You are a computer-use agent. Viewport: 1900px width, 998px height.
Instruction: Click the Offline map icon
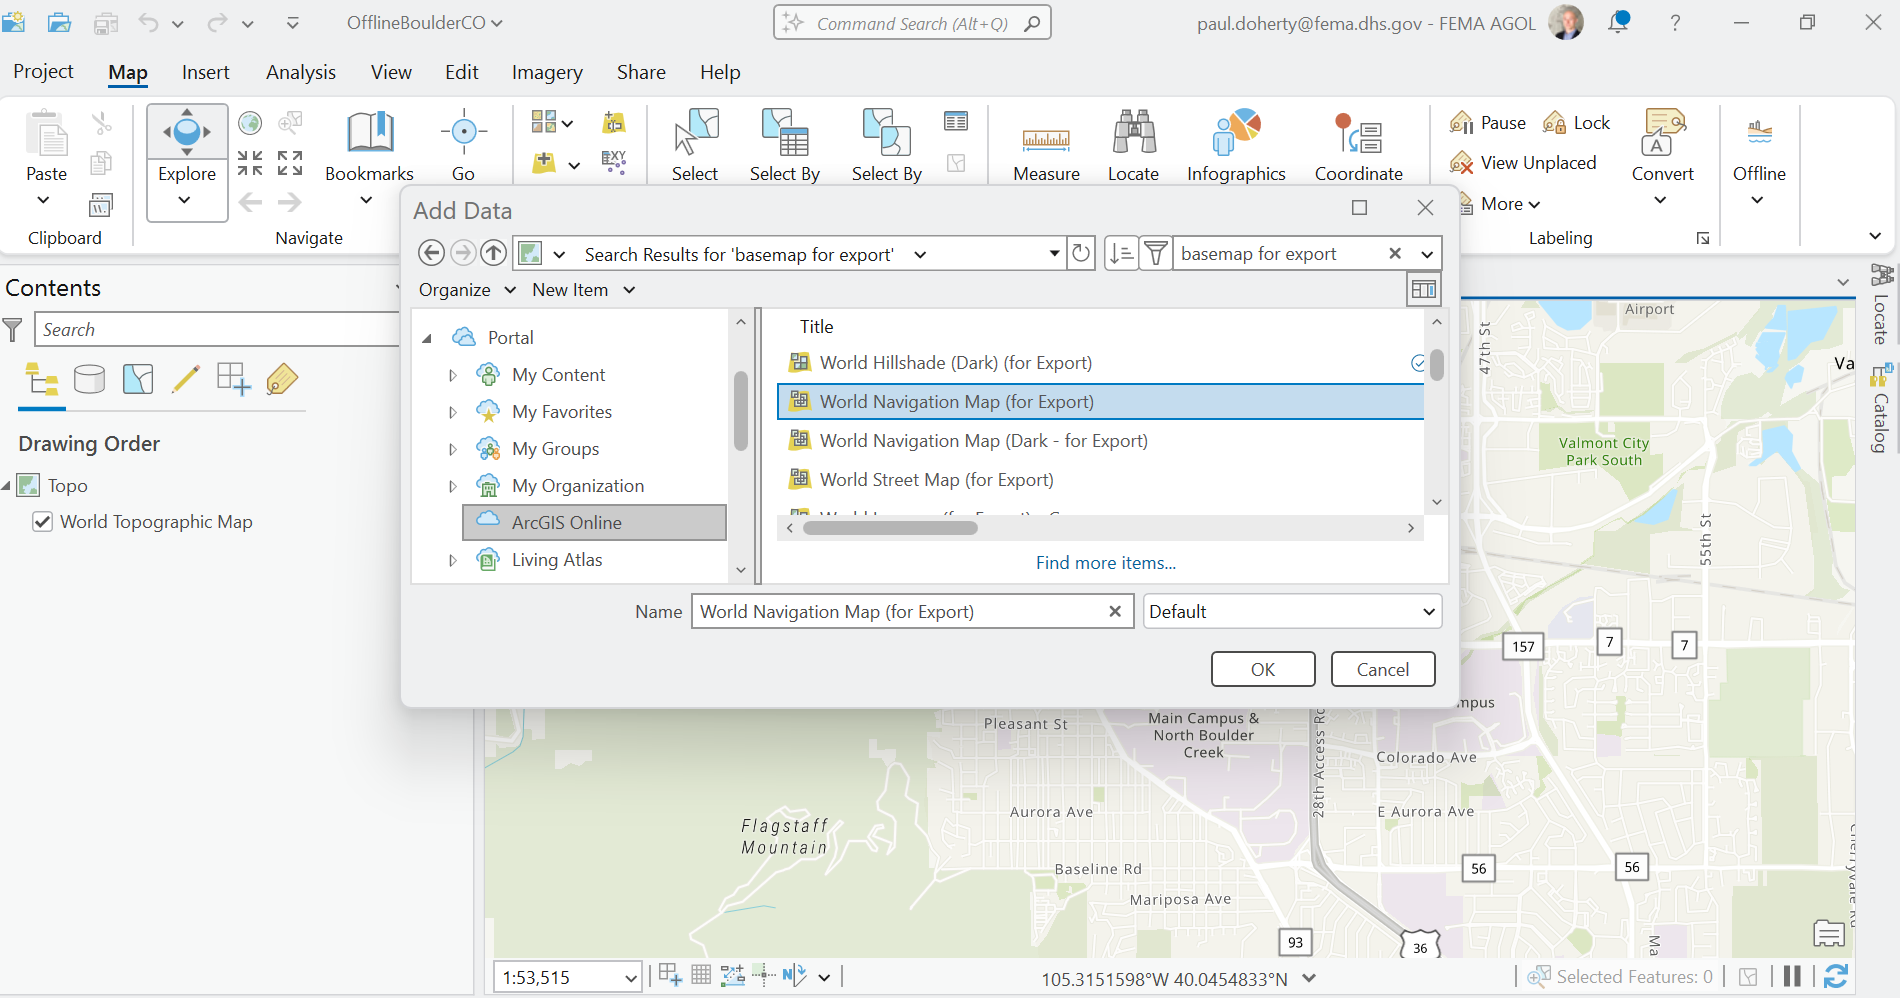(1759, 133)
